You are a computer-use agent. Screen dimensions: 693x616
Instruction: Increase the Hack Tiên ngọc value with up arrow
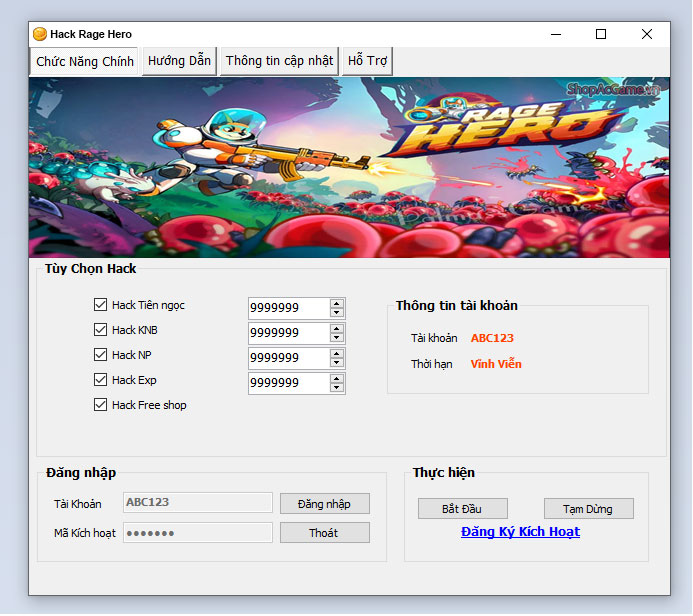click(337, 304)
